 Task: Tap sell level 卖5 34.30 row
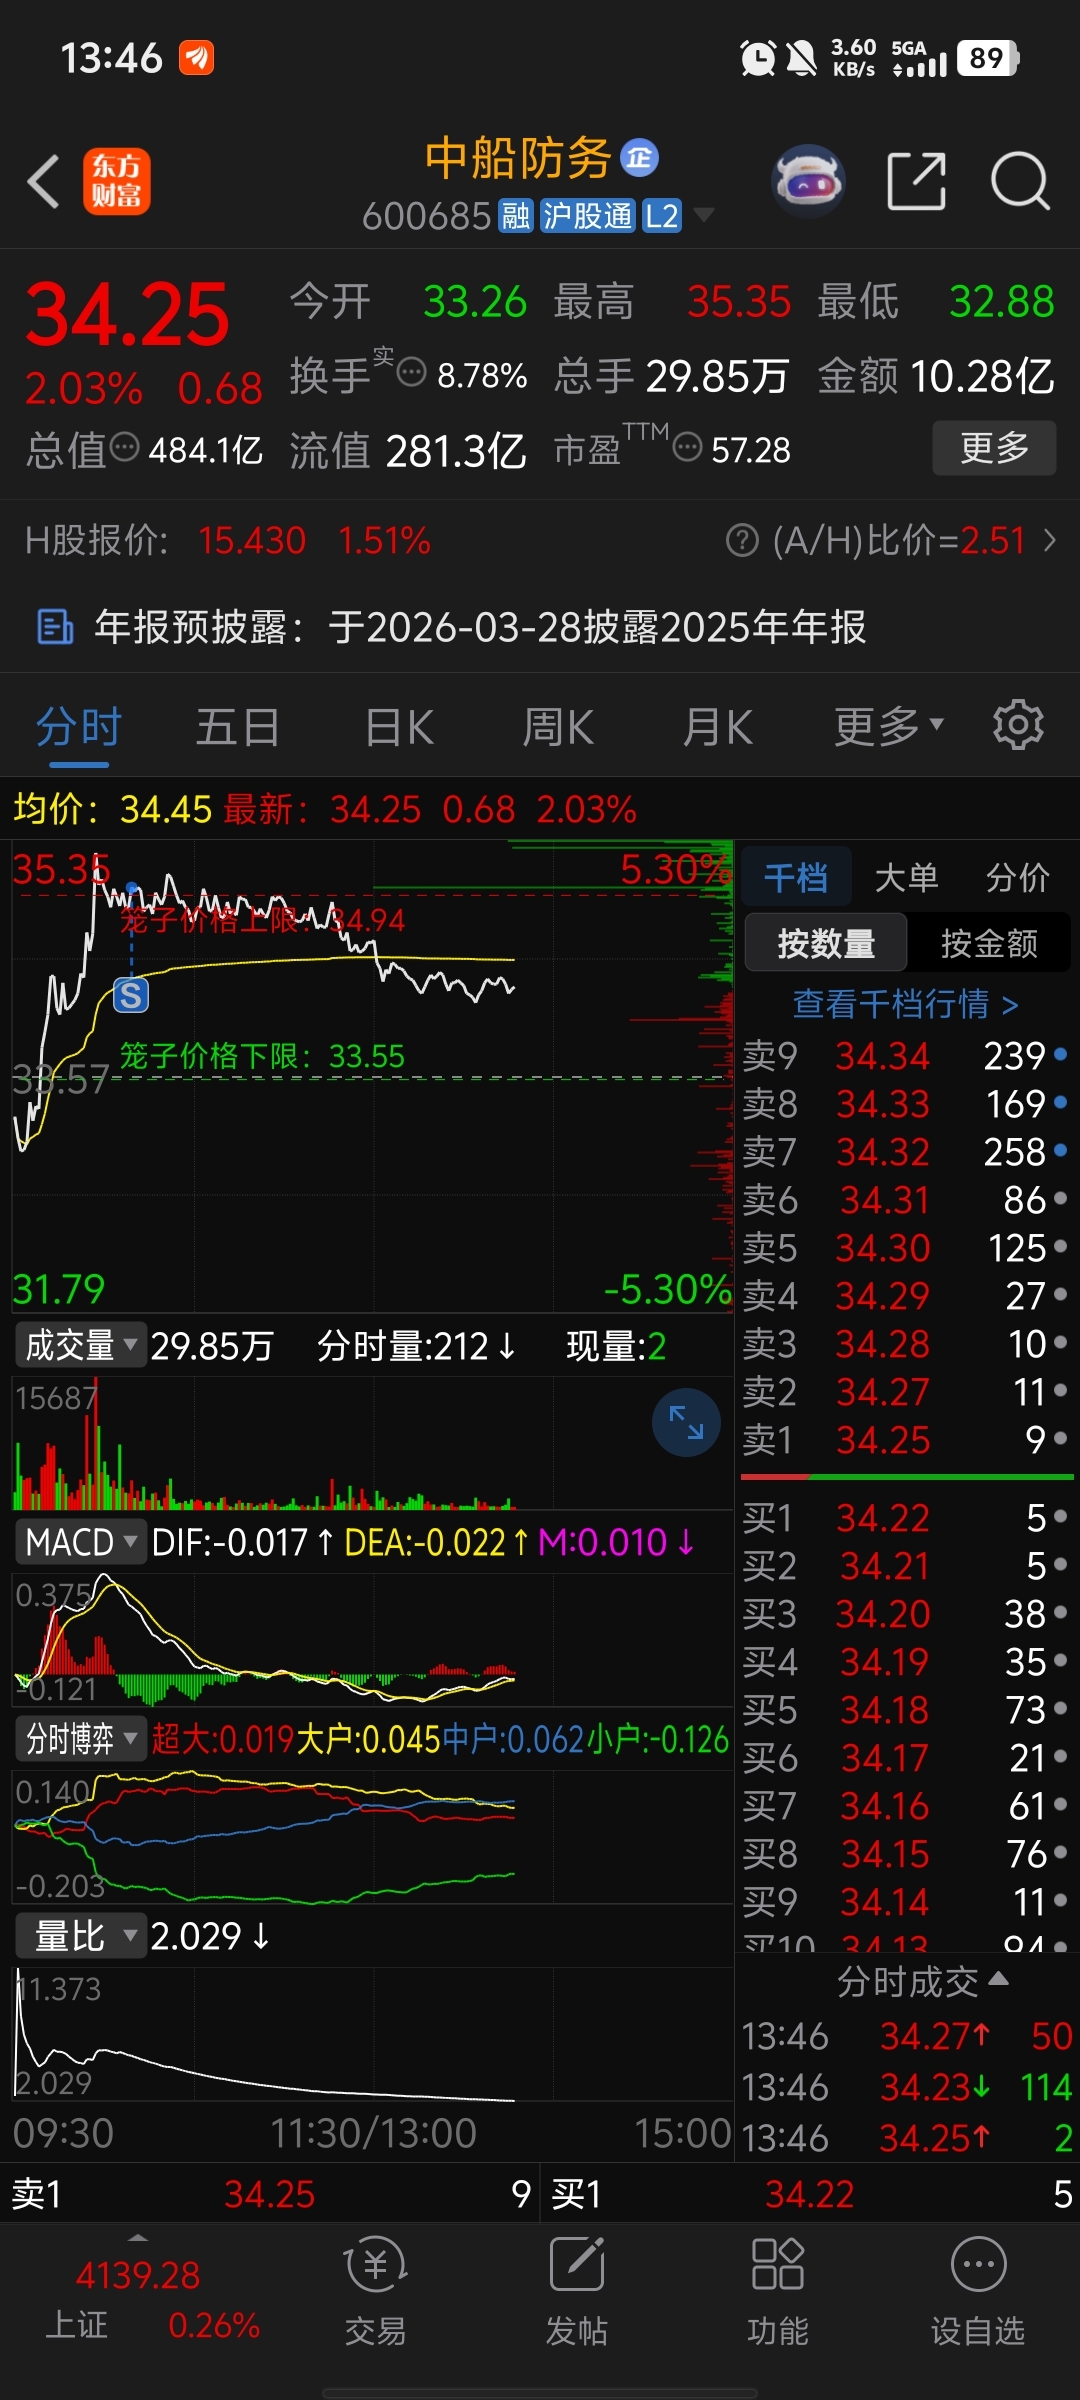pyautogui.click(x=905, y=1247)
